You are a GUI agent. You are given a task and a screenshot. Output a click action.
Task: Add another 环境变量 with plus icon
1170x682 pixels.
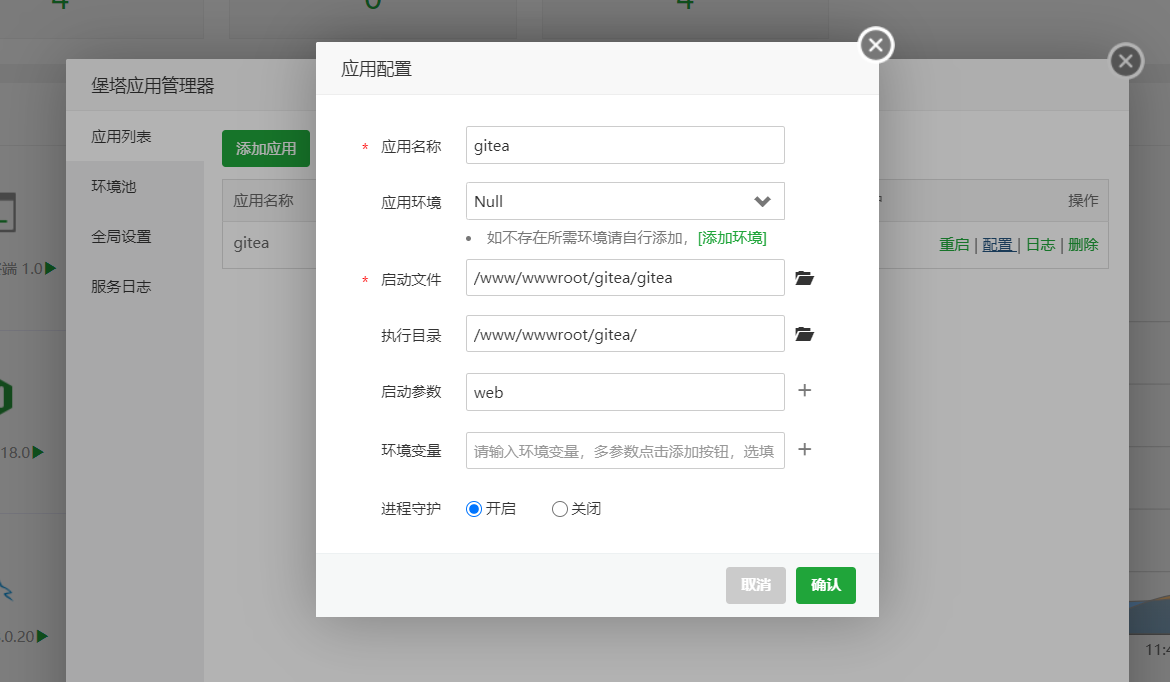pos(804,449)
